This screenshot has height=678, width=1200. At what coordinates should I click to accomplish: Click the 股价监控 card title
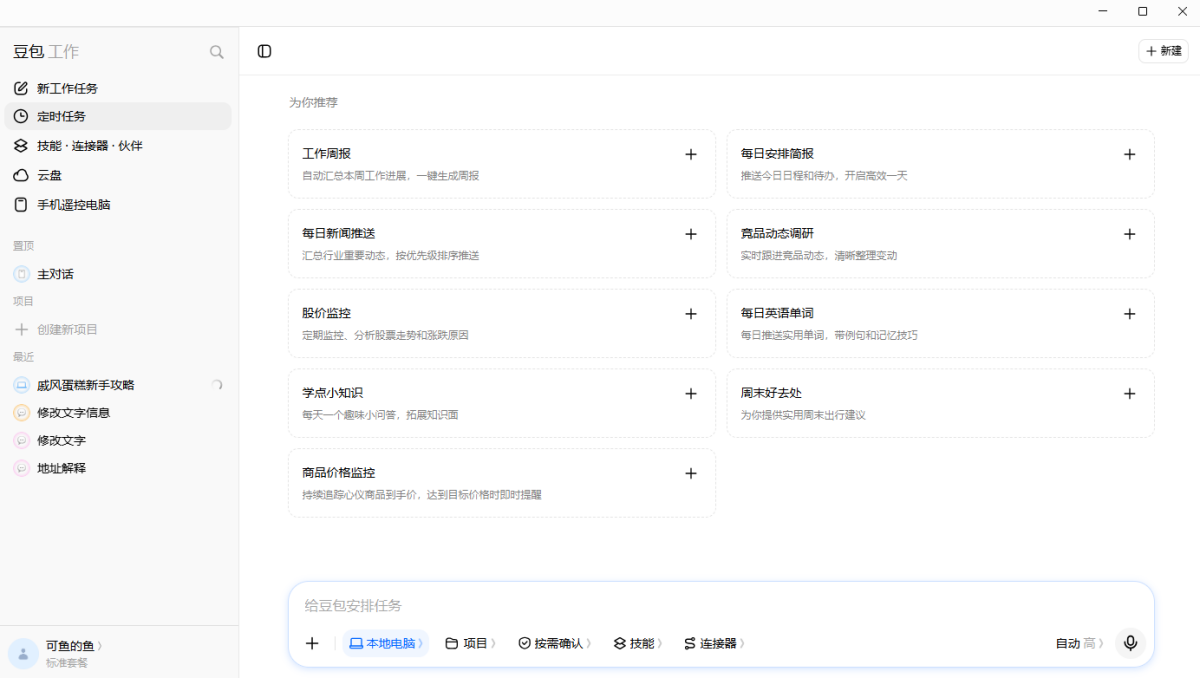coord(326,313)
